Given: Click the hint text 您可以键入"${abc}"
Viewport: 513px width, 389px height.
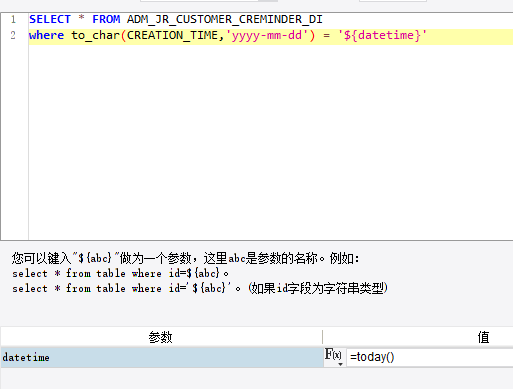Looking at the screenshot, I should 66,258.
